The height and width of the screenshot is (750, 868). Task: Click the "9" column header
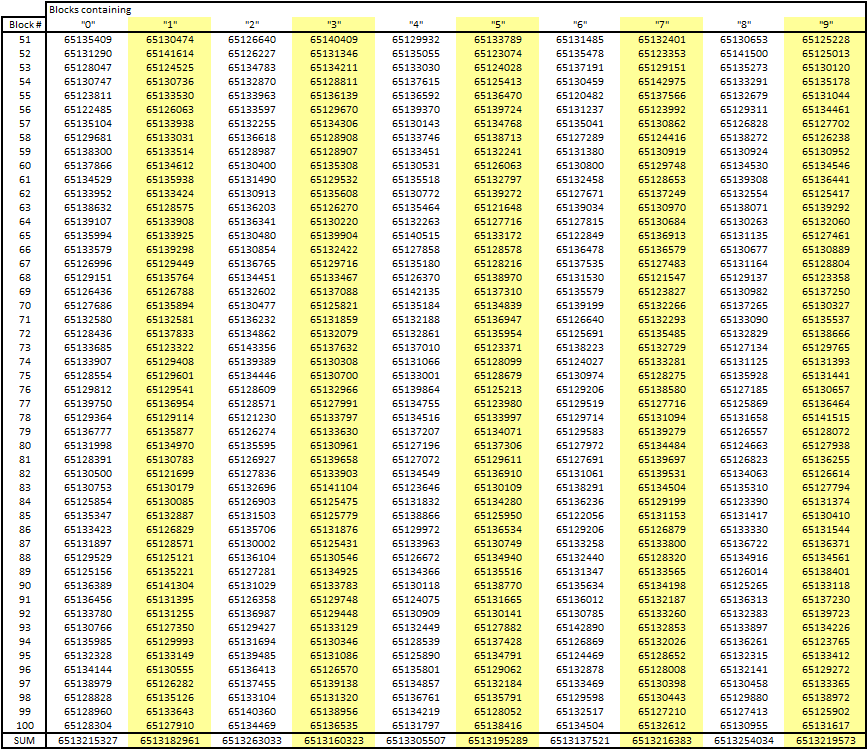[x=825, y=24]
